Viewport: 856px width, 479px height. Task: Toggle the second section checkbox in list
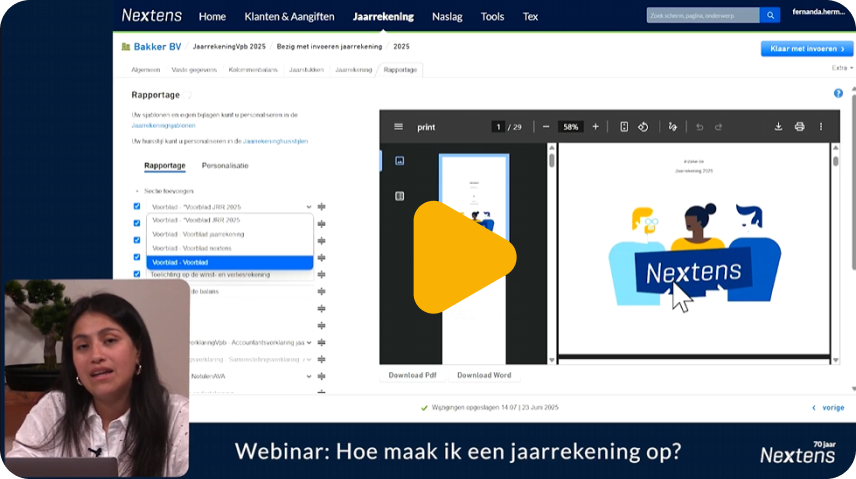click(x=137, y=223)
